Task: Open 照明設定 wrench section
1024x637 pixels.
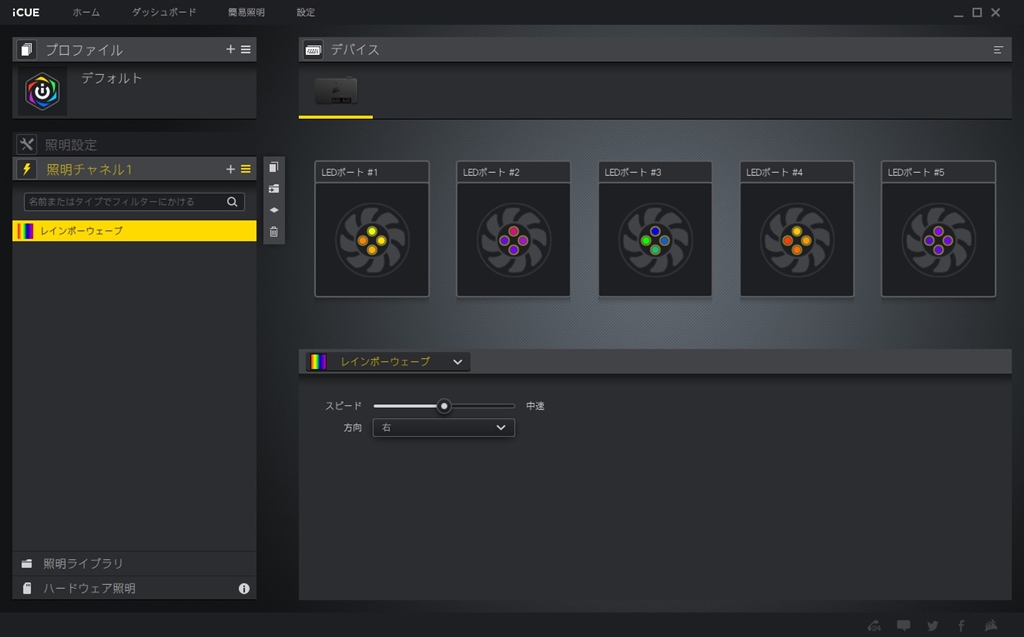Action: tap(27, 144)
